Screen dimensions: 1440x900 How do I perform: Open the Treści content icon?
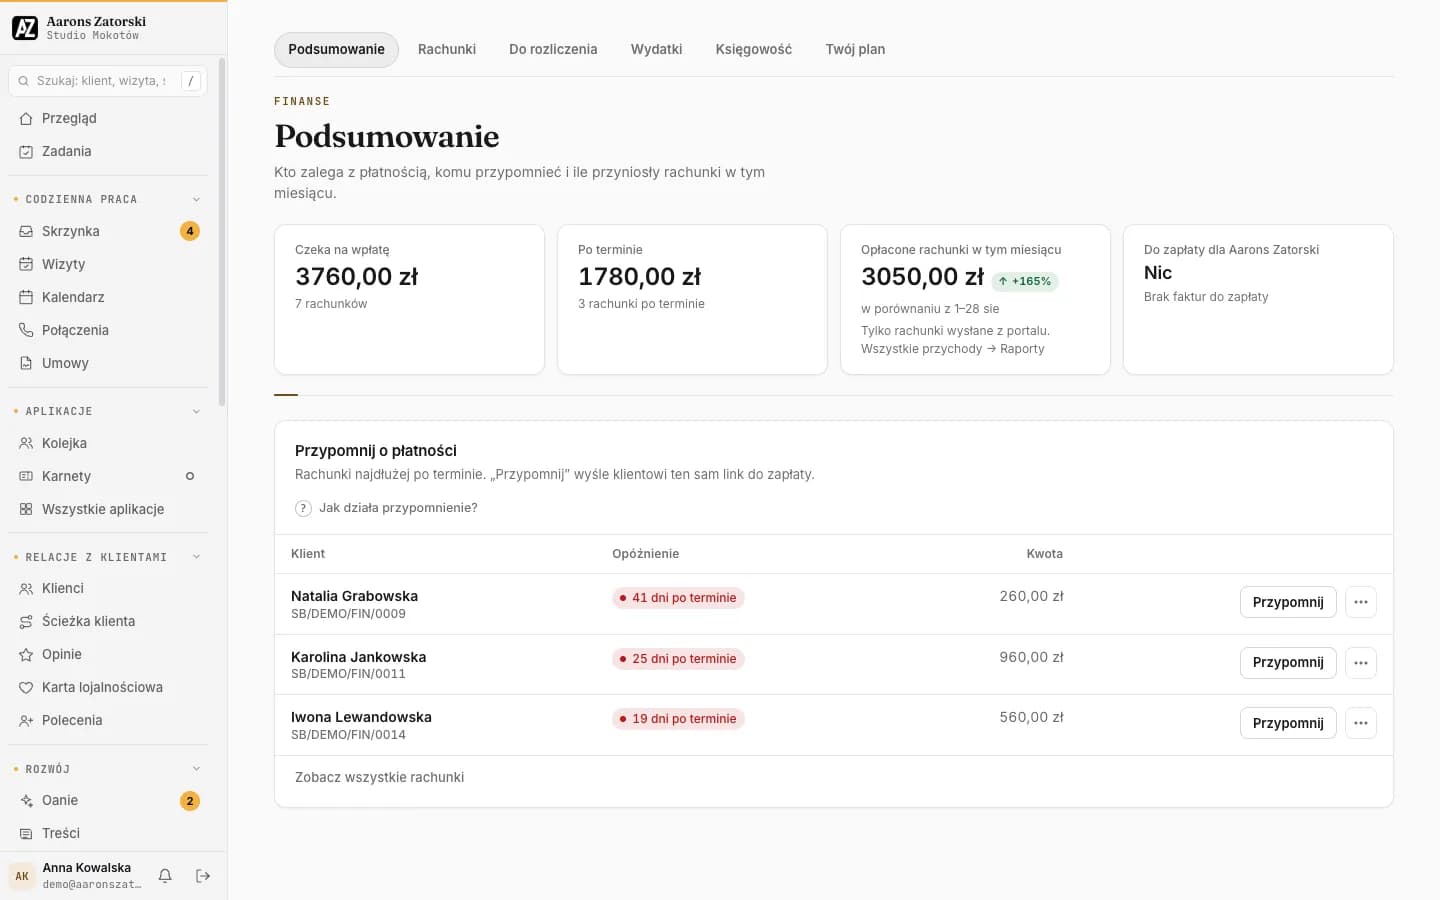[x=26, y=833]
